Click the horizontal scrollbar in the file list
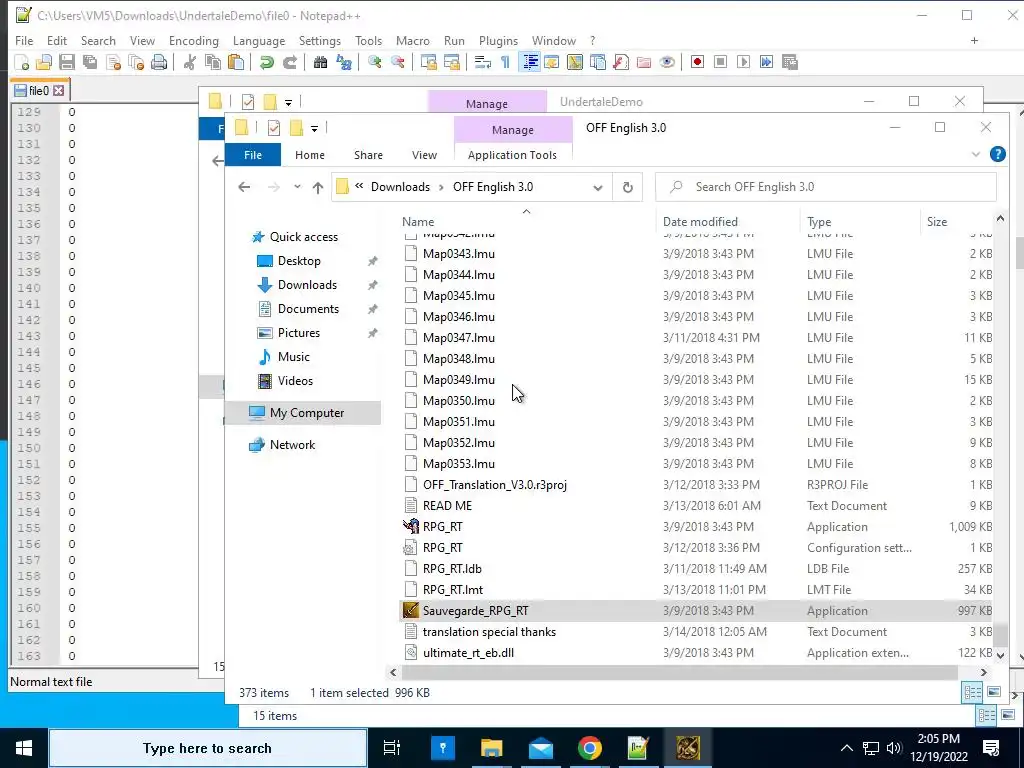Screen dimensions: 1024x768 [x=680, y=672]
